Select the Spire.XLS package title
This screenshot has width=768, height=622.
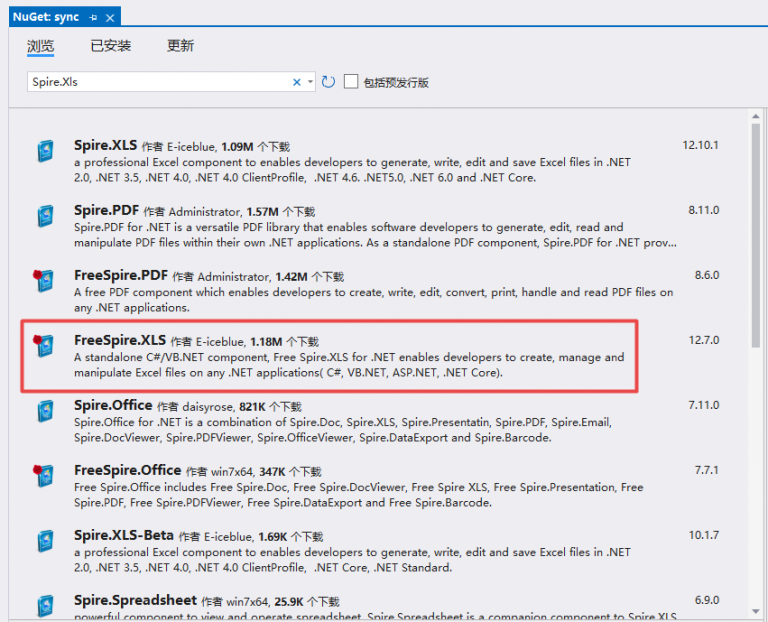pos(105,145)
